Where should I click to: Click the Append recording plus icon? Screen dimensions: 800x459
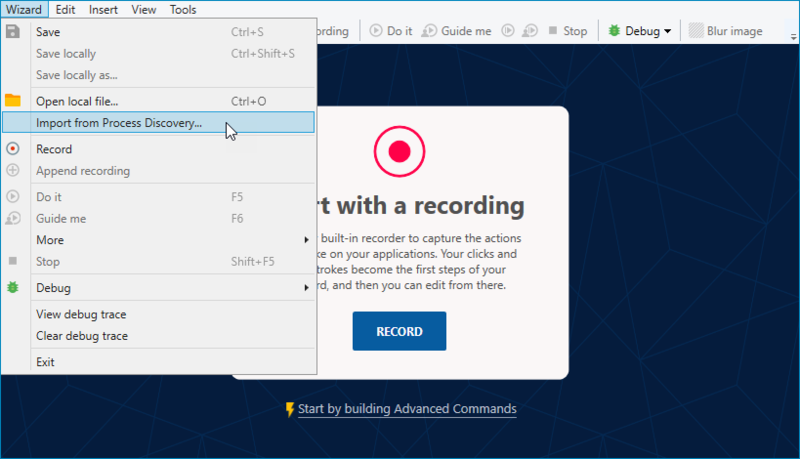click(13, 170)
